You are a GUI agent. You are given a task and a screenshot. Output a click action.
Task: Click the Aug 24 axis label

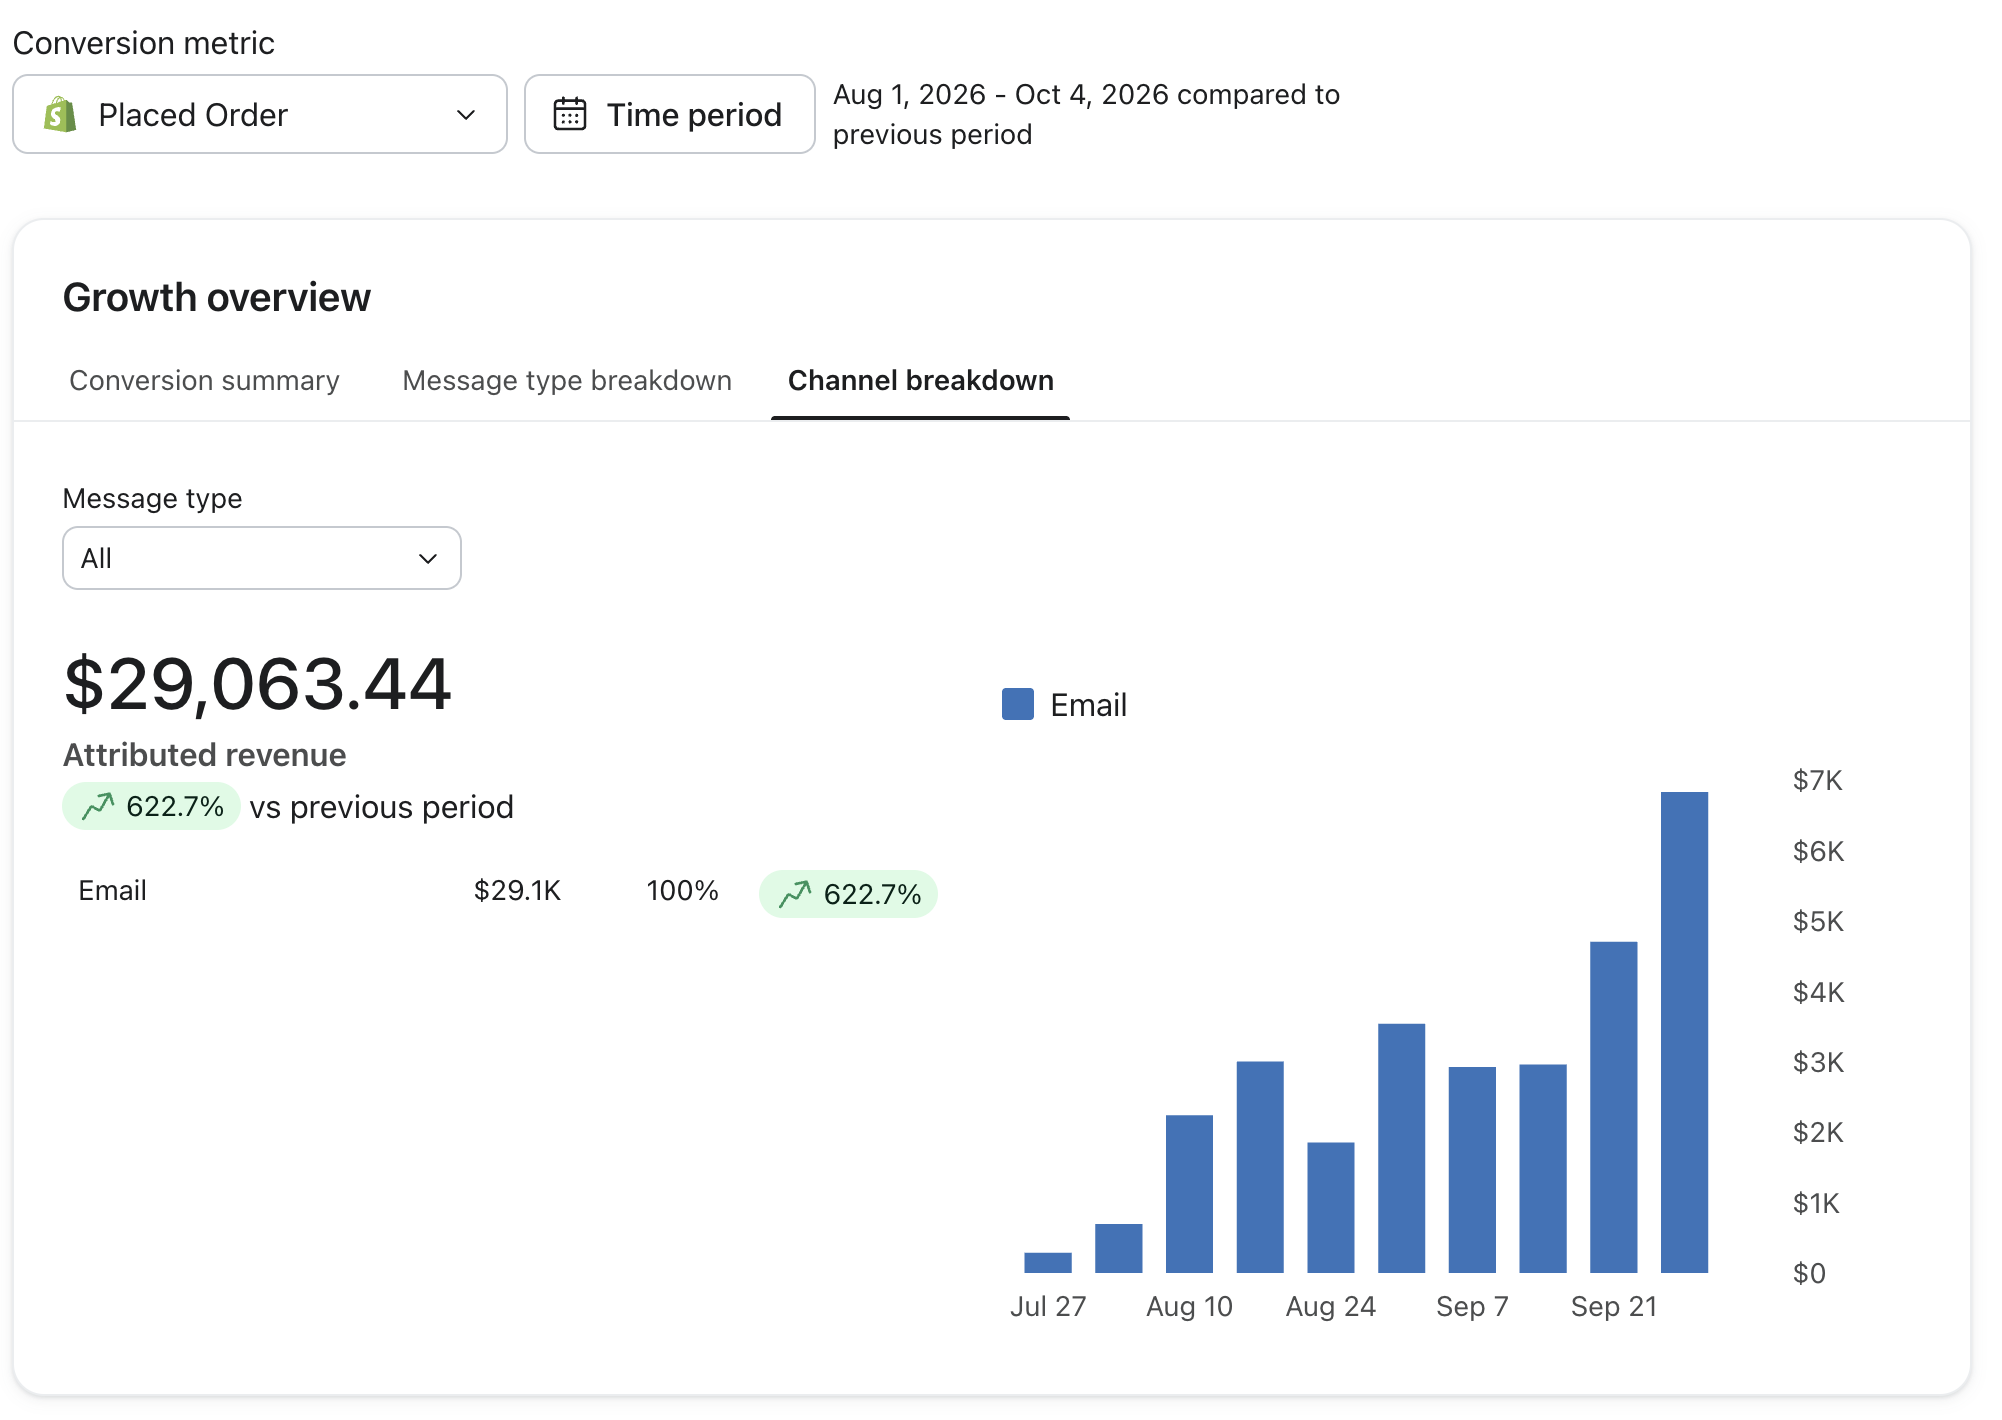click(1330, 1306)
